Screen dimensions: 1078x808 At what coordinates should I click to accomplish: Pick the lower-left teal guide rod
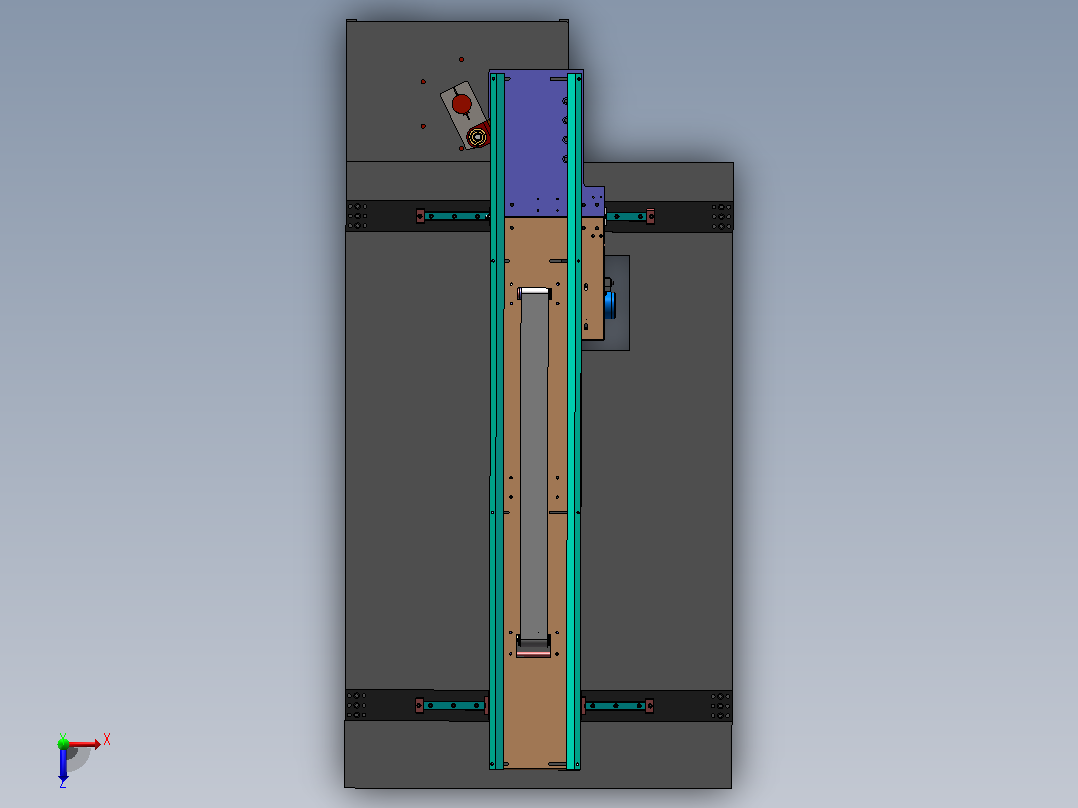(453, 705)
